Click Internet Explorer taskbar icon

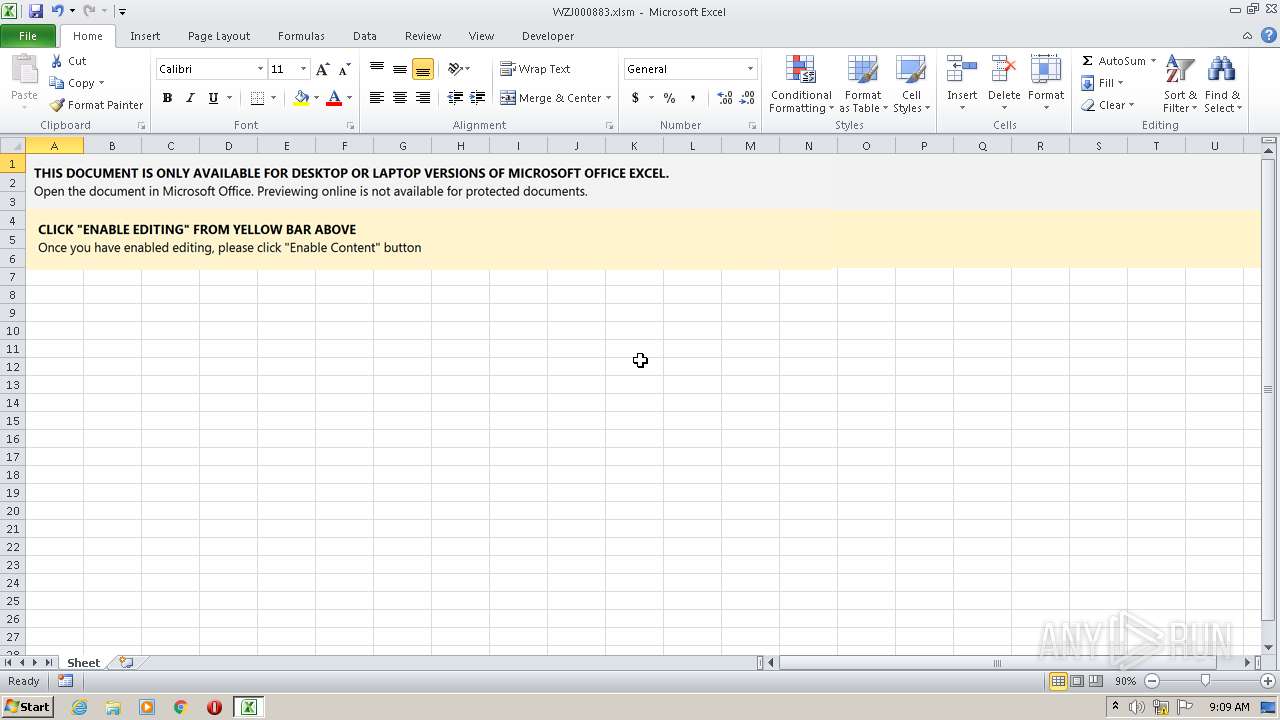click(x=80, y=707)
